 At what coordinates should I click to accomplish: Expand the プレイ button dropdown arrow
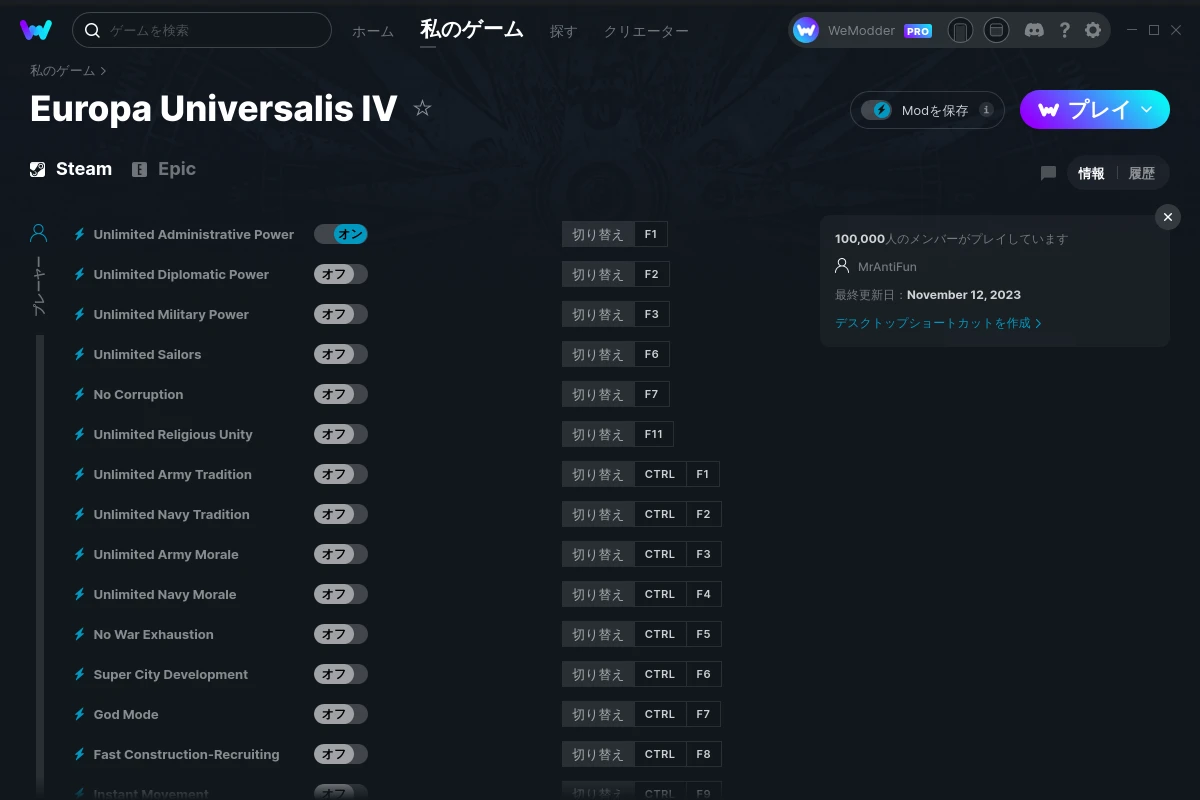coord(1147,109)
